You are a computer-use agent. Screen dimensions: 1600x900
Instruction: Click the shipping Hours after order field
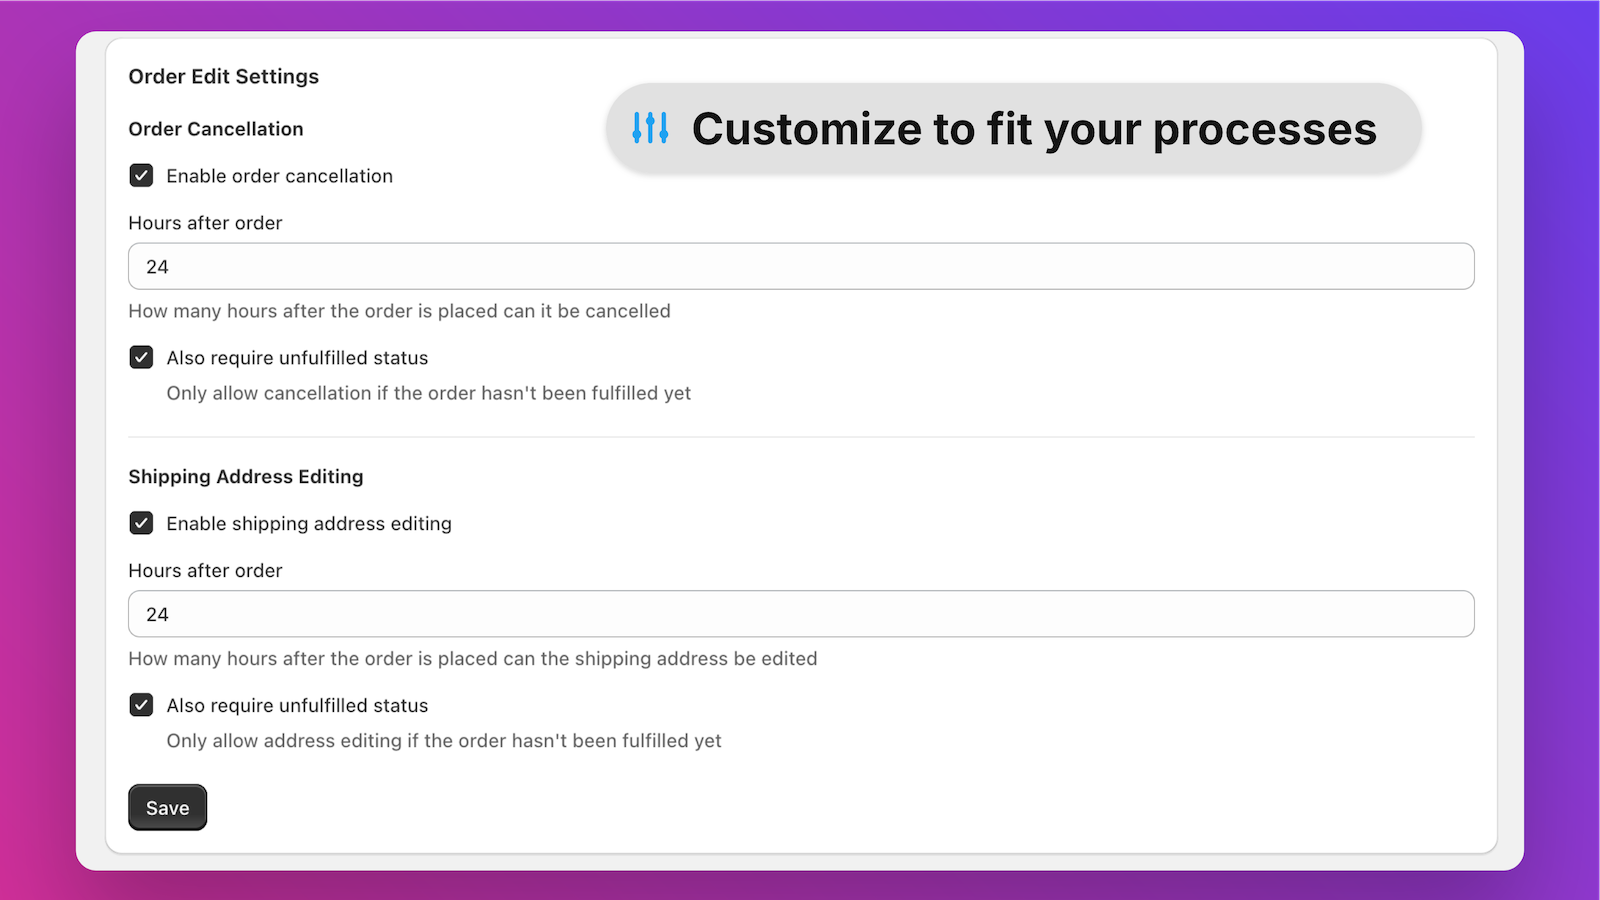click(801, 614)
